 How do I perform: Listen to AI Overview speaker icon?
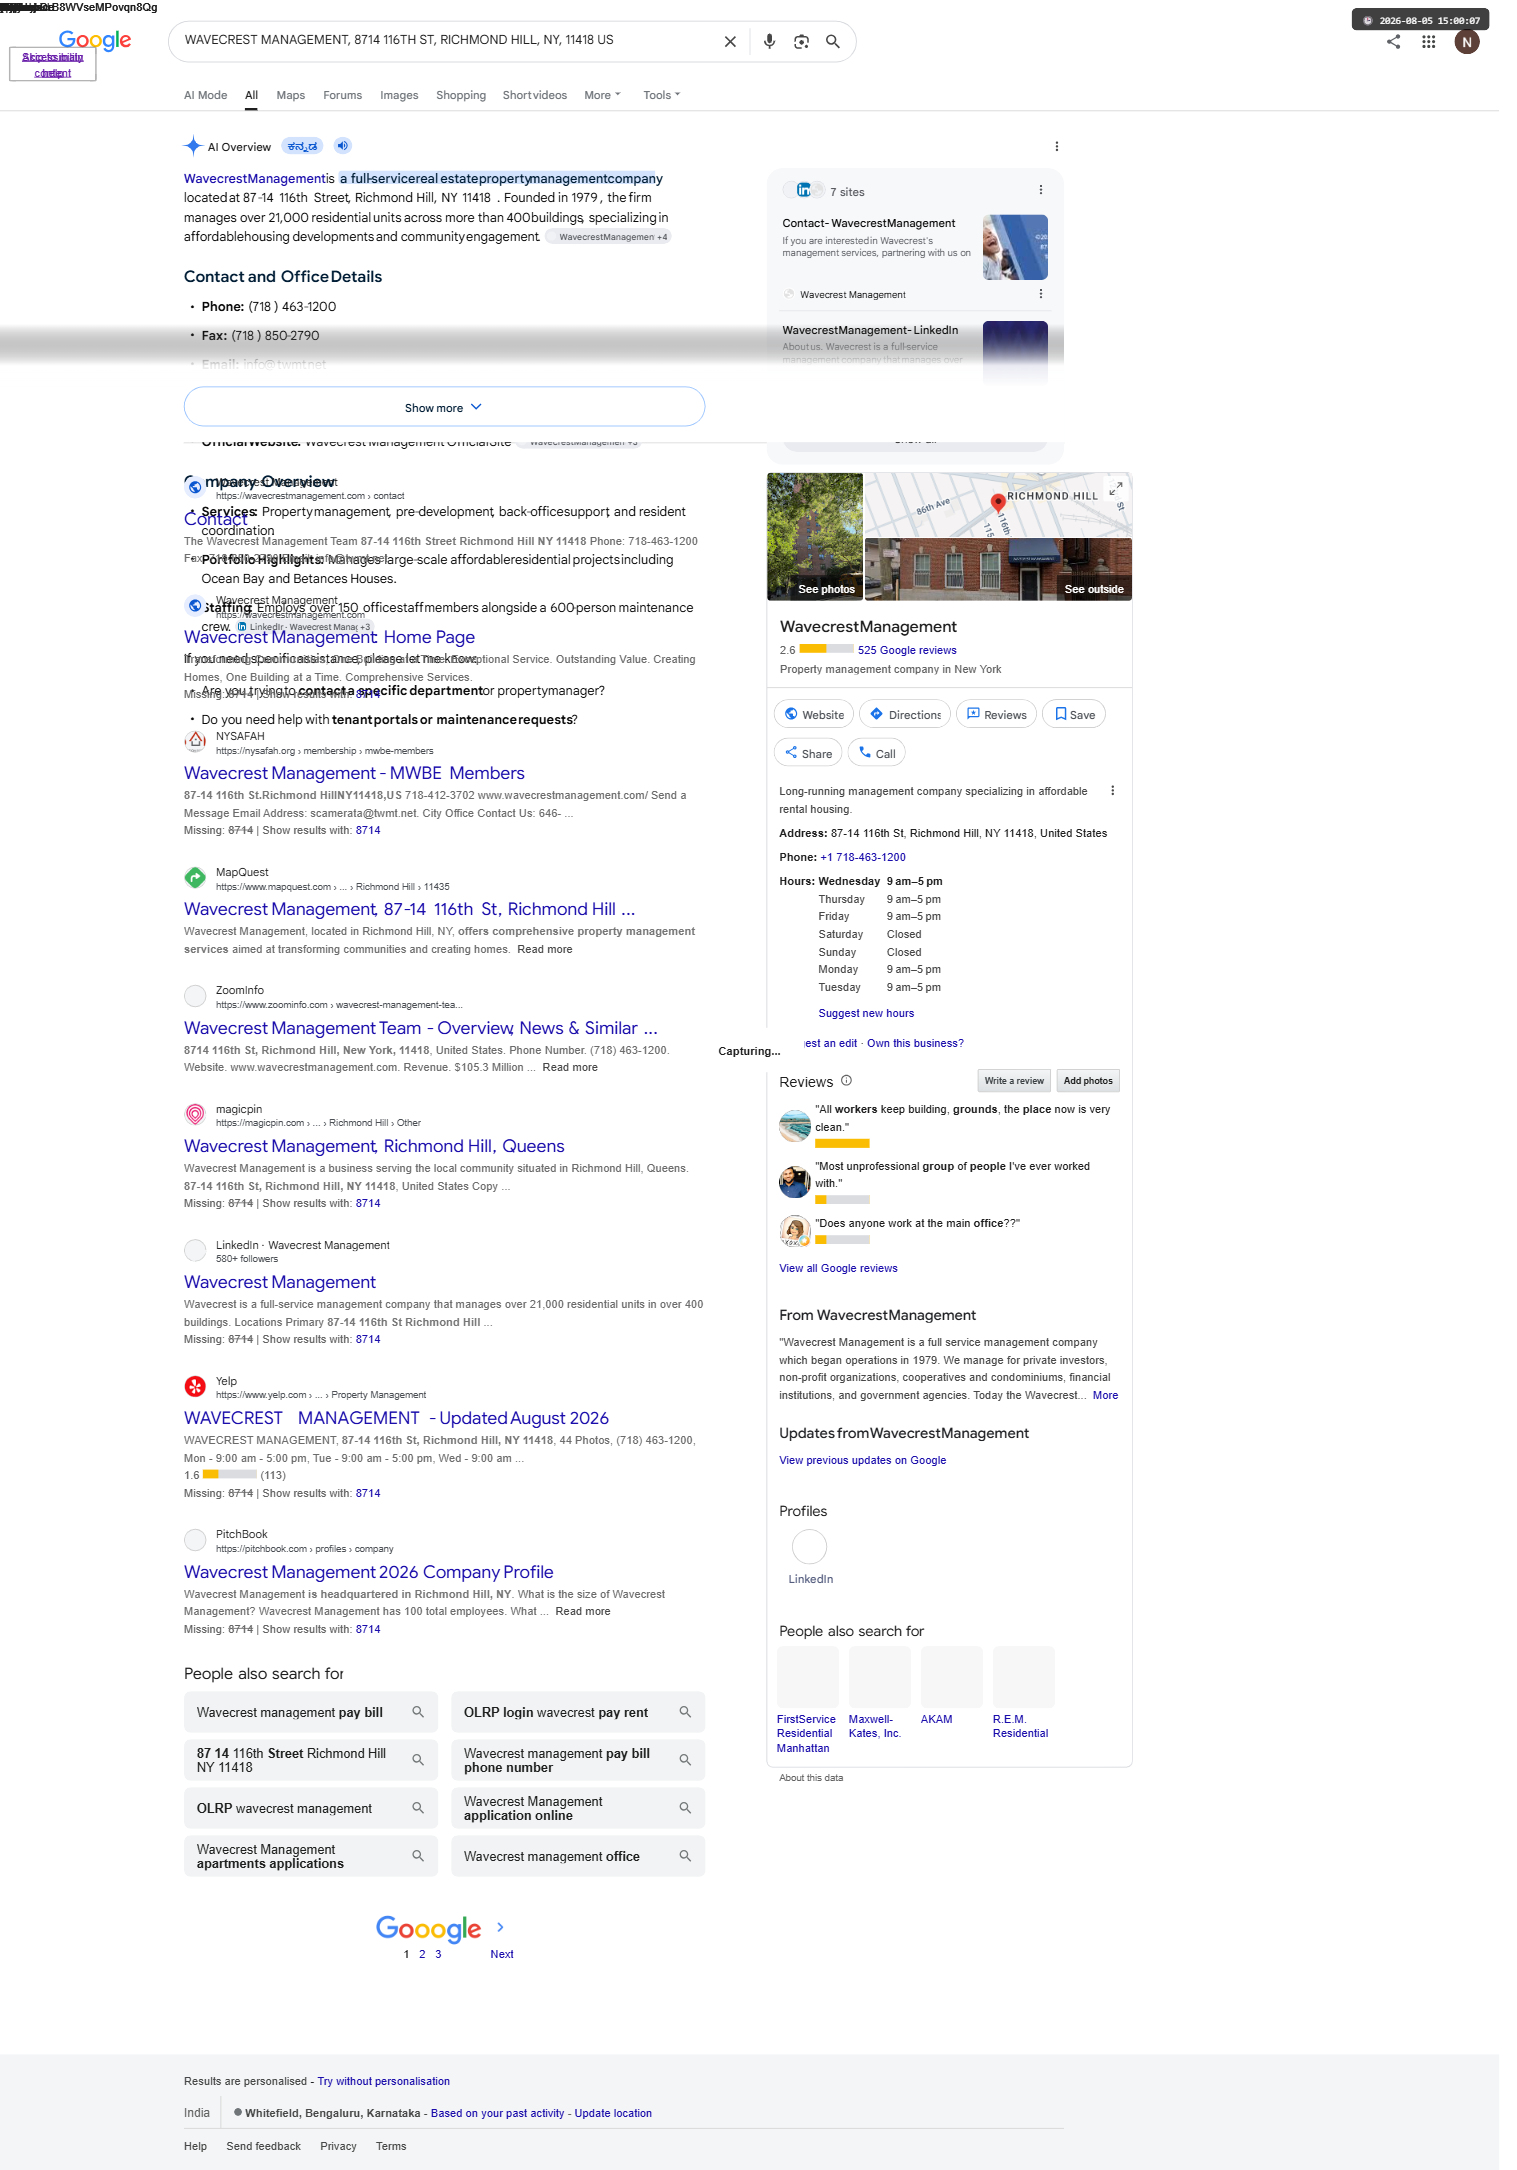click(343, 146)
